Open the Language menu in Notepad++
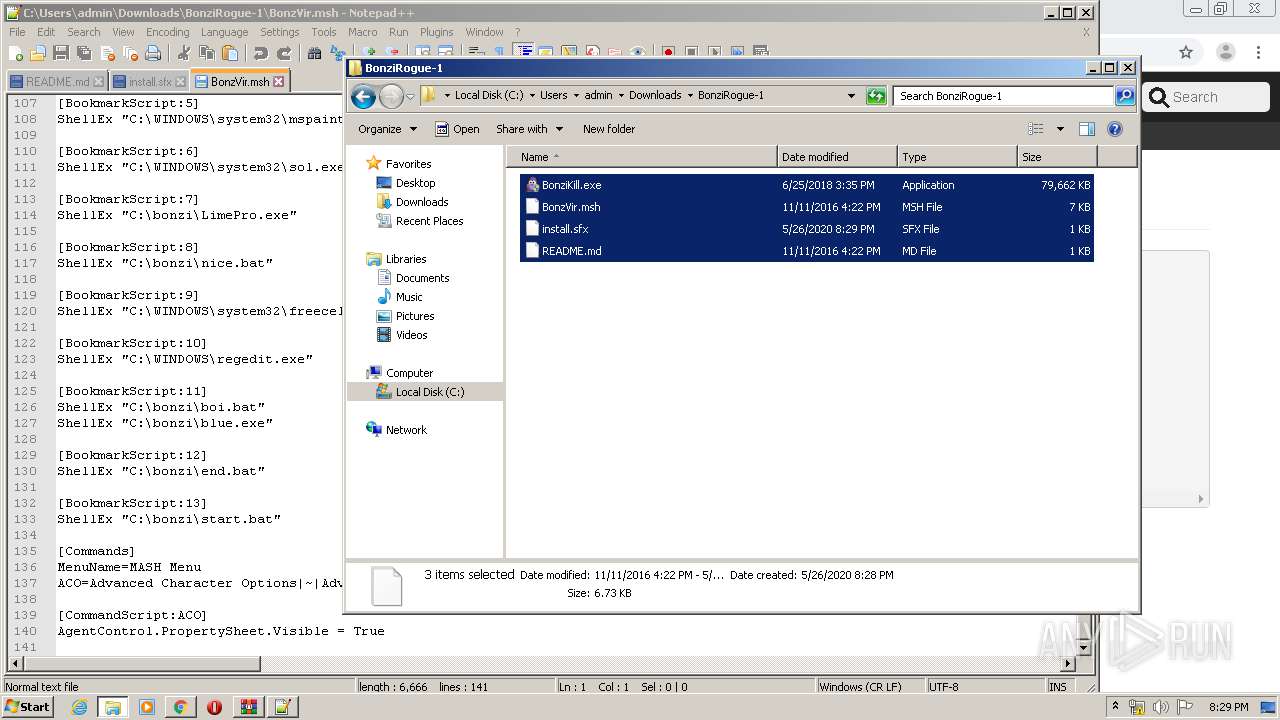The height and width of the screenshot is (720, 1280). 224,32
